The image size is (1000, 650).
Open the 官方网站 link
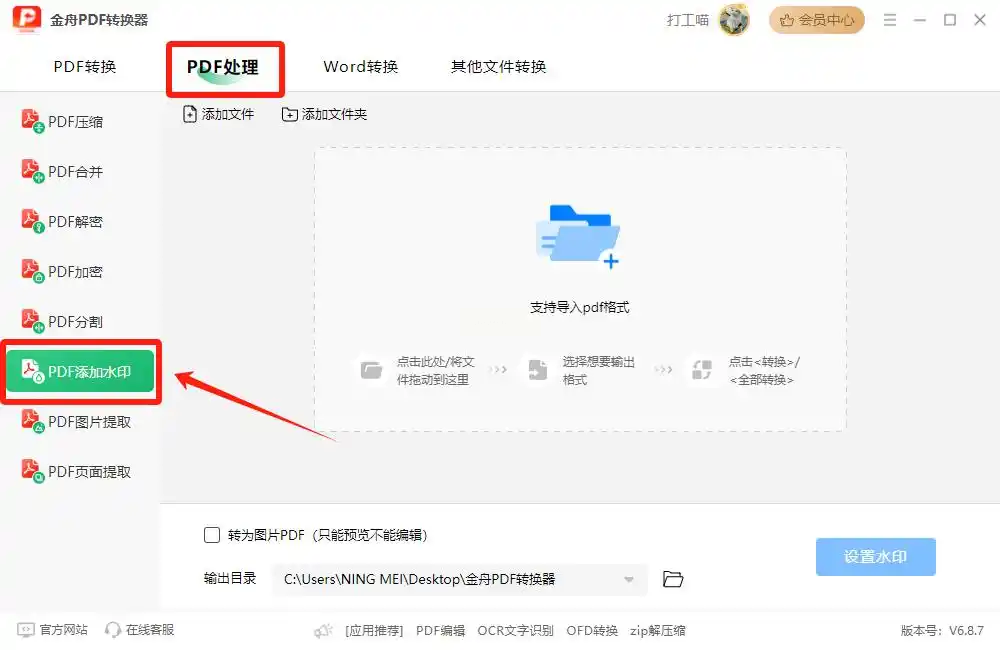pyautogui.click(x=64, y=630)
